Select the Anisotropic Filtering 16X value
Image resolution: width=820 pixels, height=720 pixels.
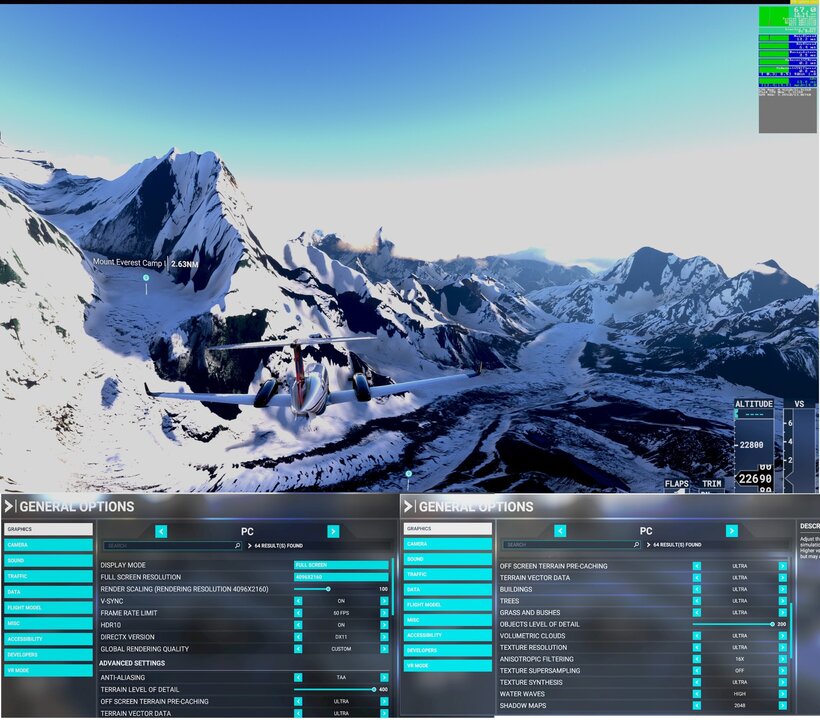click(x=740, y=659)
